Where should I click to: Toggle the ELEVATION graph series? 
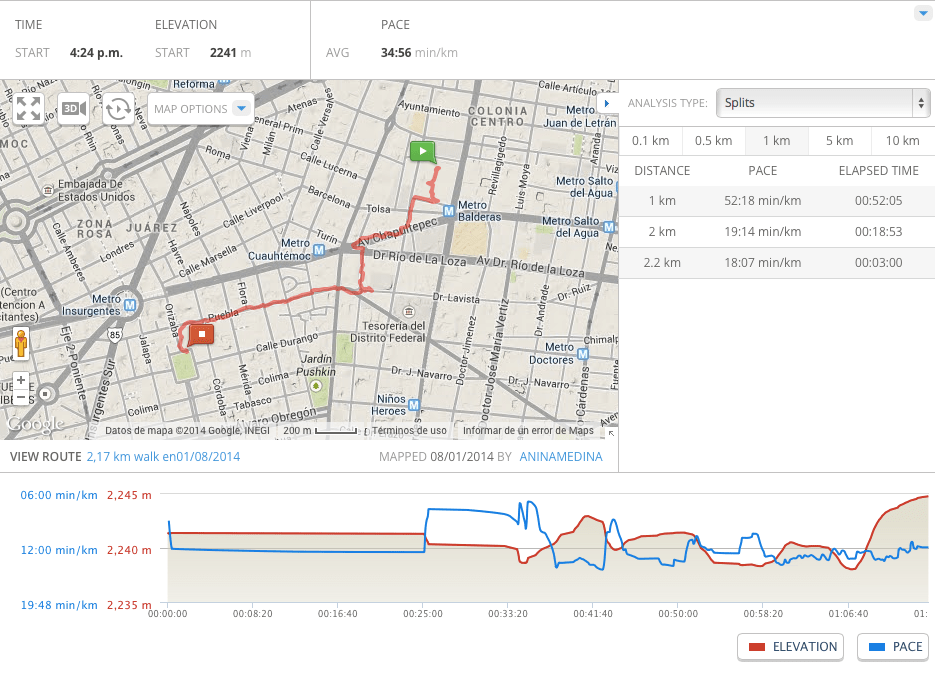pos(791,647)
